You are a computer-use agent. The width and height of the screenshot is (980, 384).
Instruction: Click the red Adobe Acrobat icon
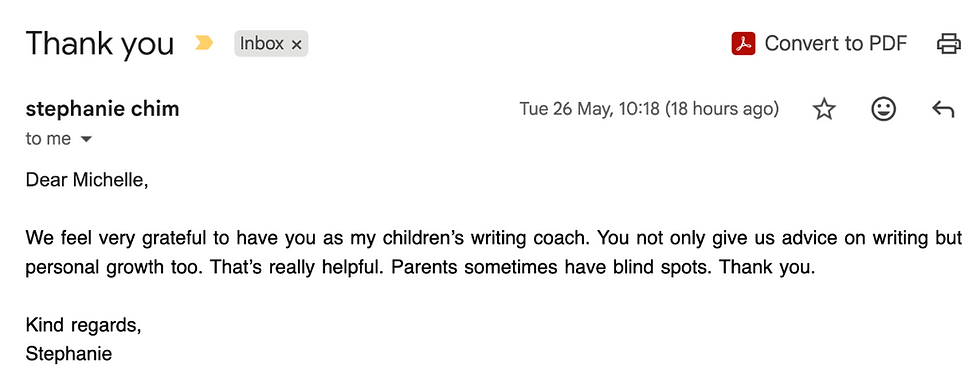click(743, 44)
